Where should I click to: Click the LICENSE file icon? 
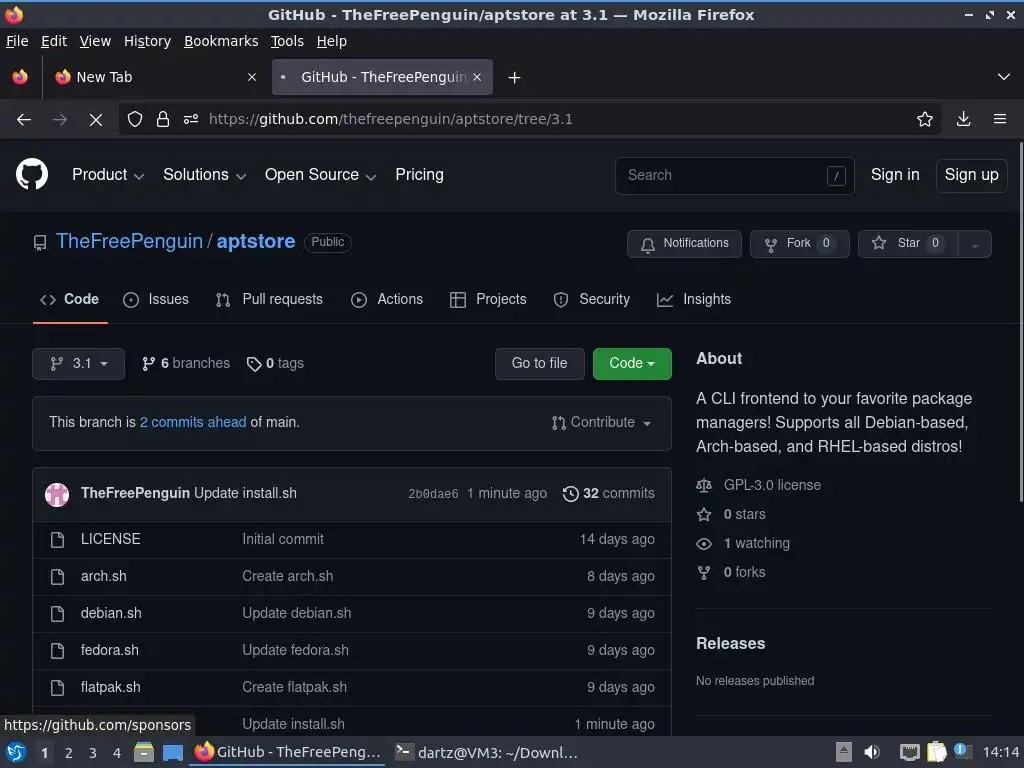click(57, 539)
